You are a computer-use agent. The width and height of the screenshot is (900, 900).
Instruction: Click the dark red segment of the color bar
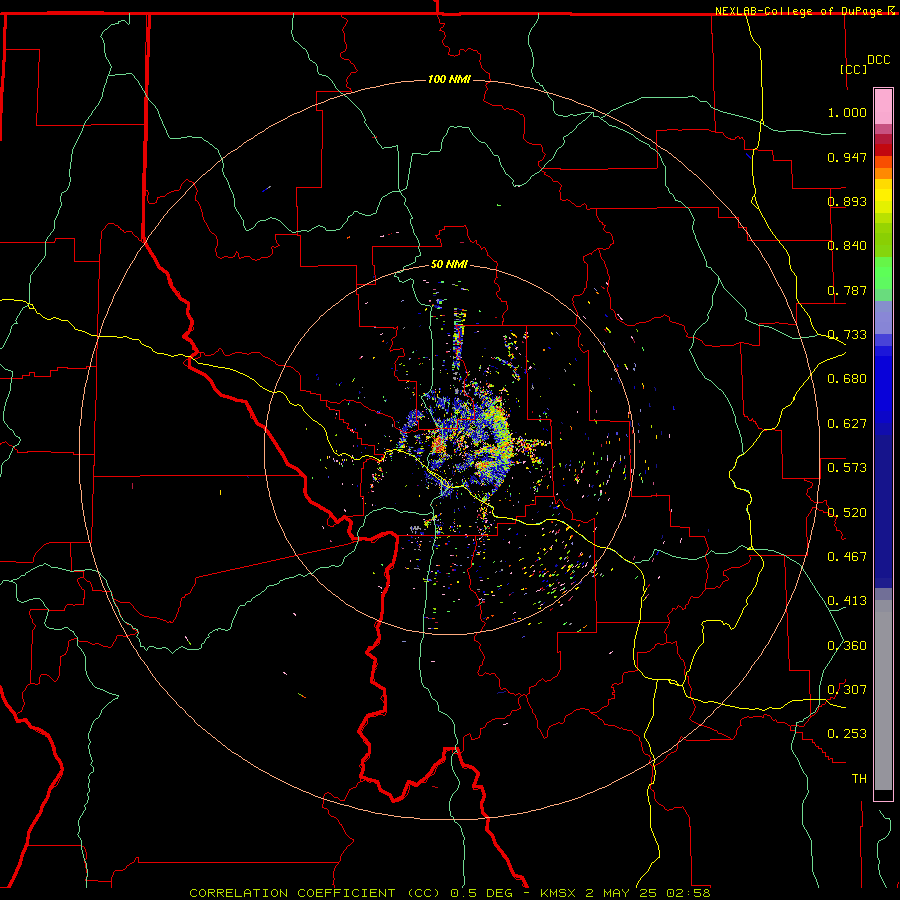click(883, 149)
